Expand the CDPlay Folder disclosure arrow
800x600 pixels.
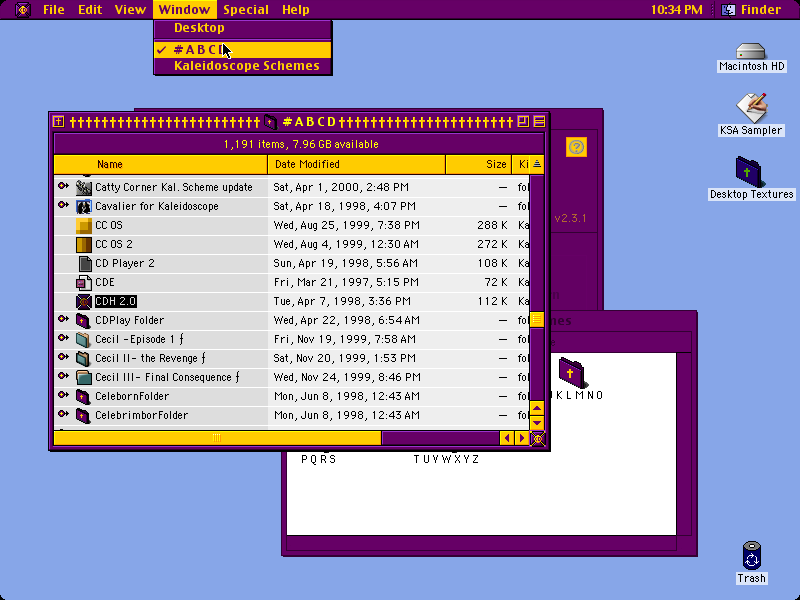[x=63, y=319]
